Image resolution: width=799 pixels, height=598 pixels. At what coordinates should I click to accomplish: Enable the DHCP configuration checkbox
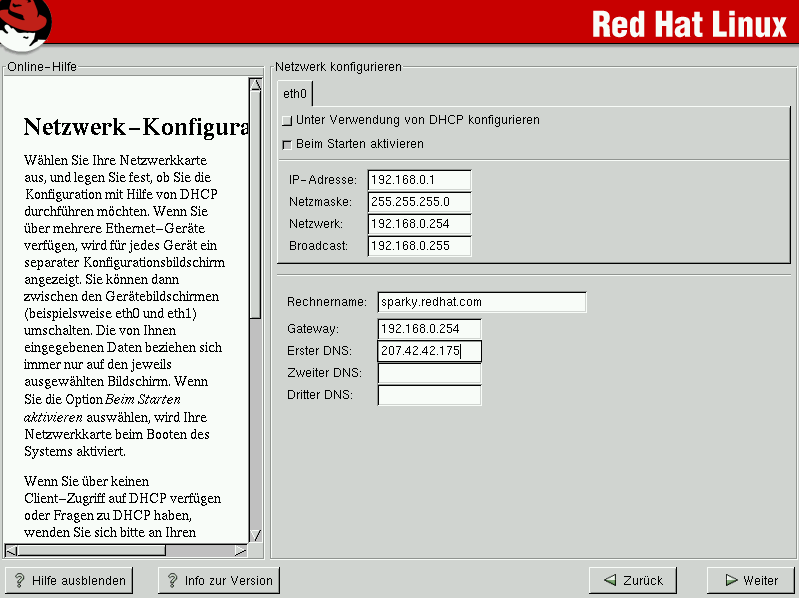click(x=287, y=121)
